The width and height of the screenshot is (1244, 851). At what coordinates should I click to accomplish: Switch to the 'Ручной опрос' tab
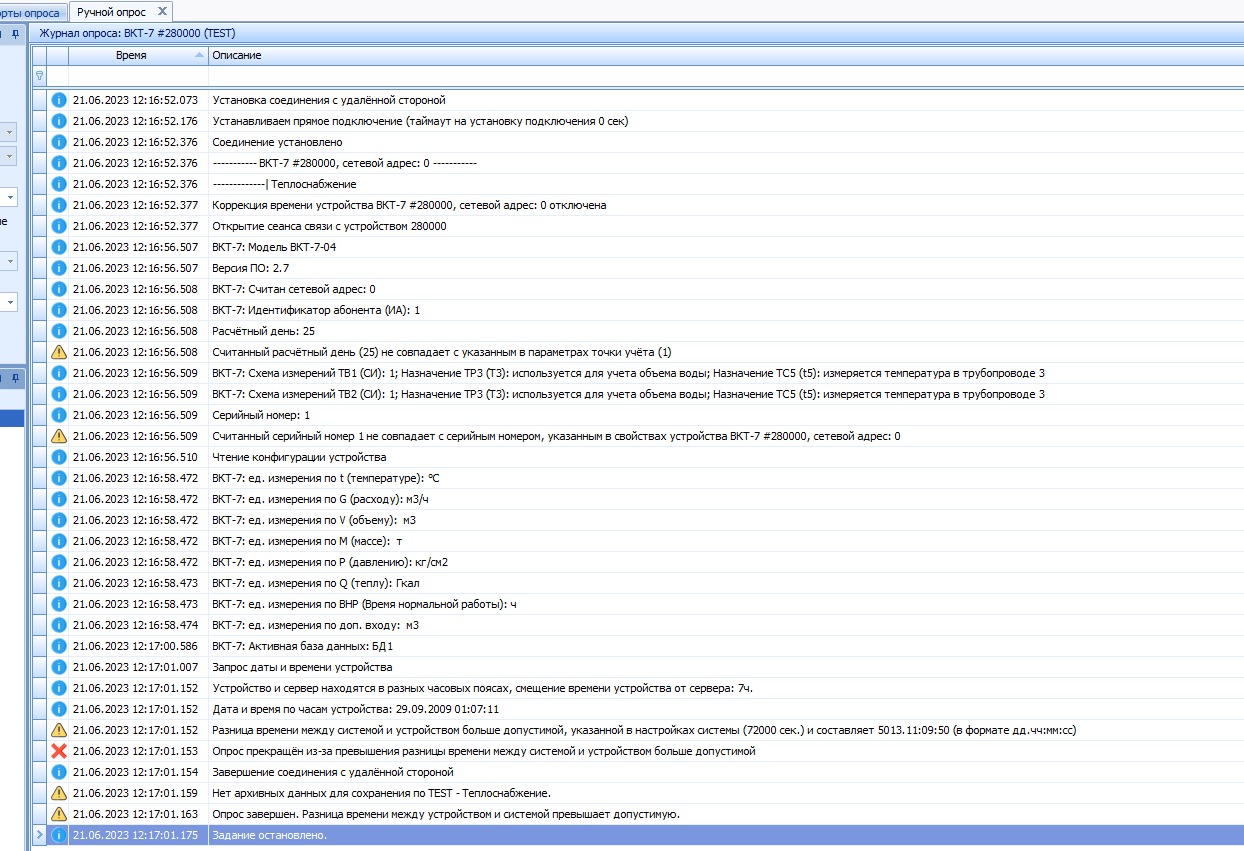click(111, 12)
